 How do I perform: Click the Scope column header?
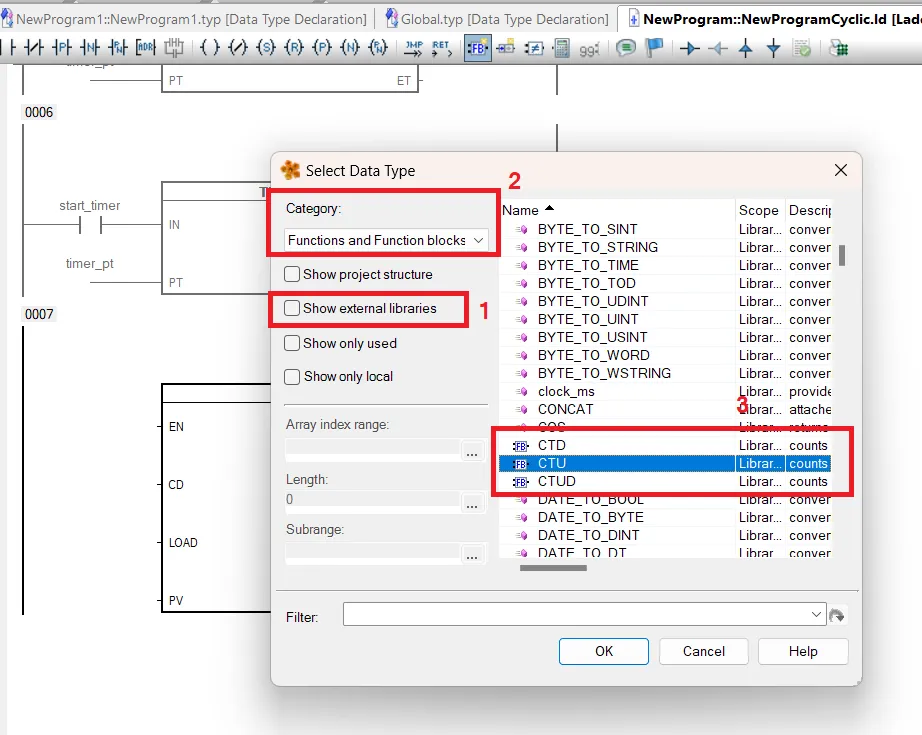point(759,210)
